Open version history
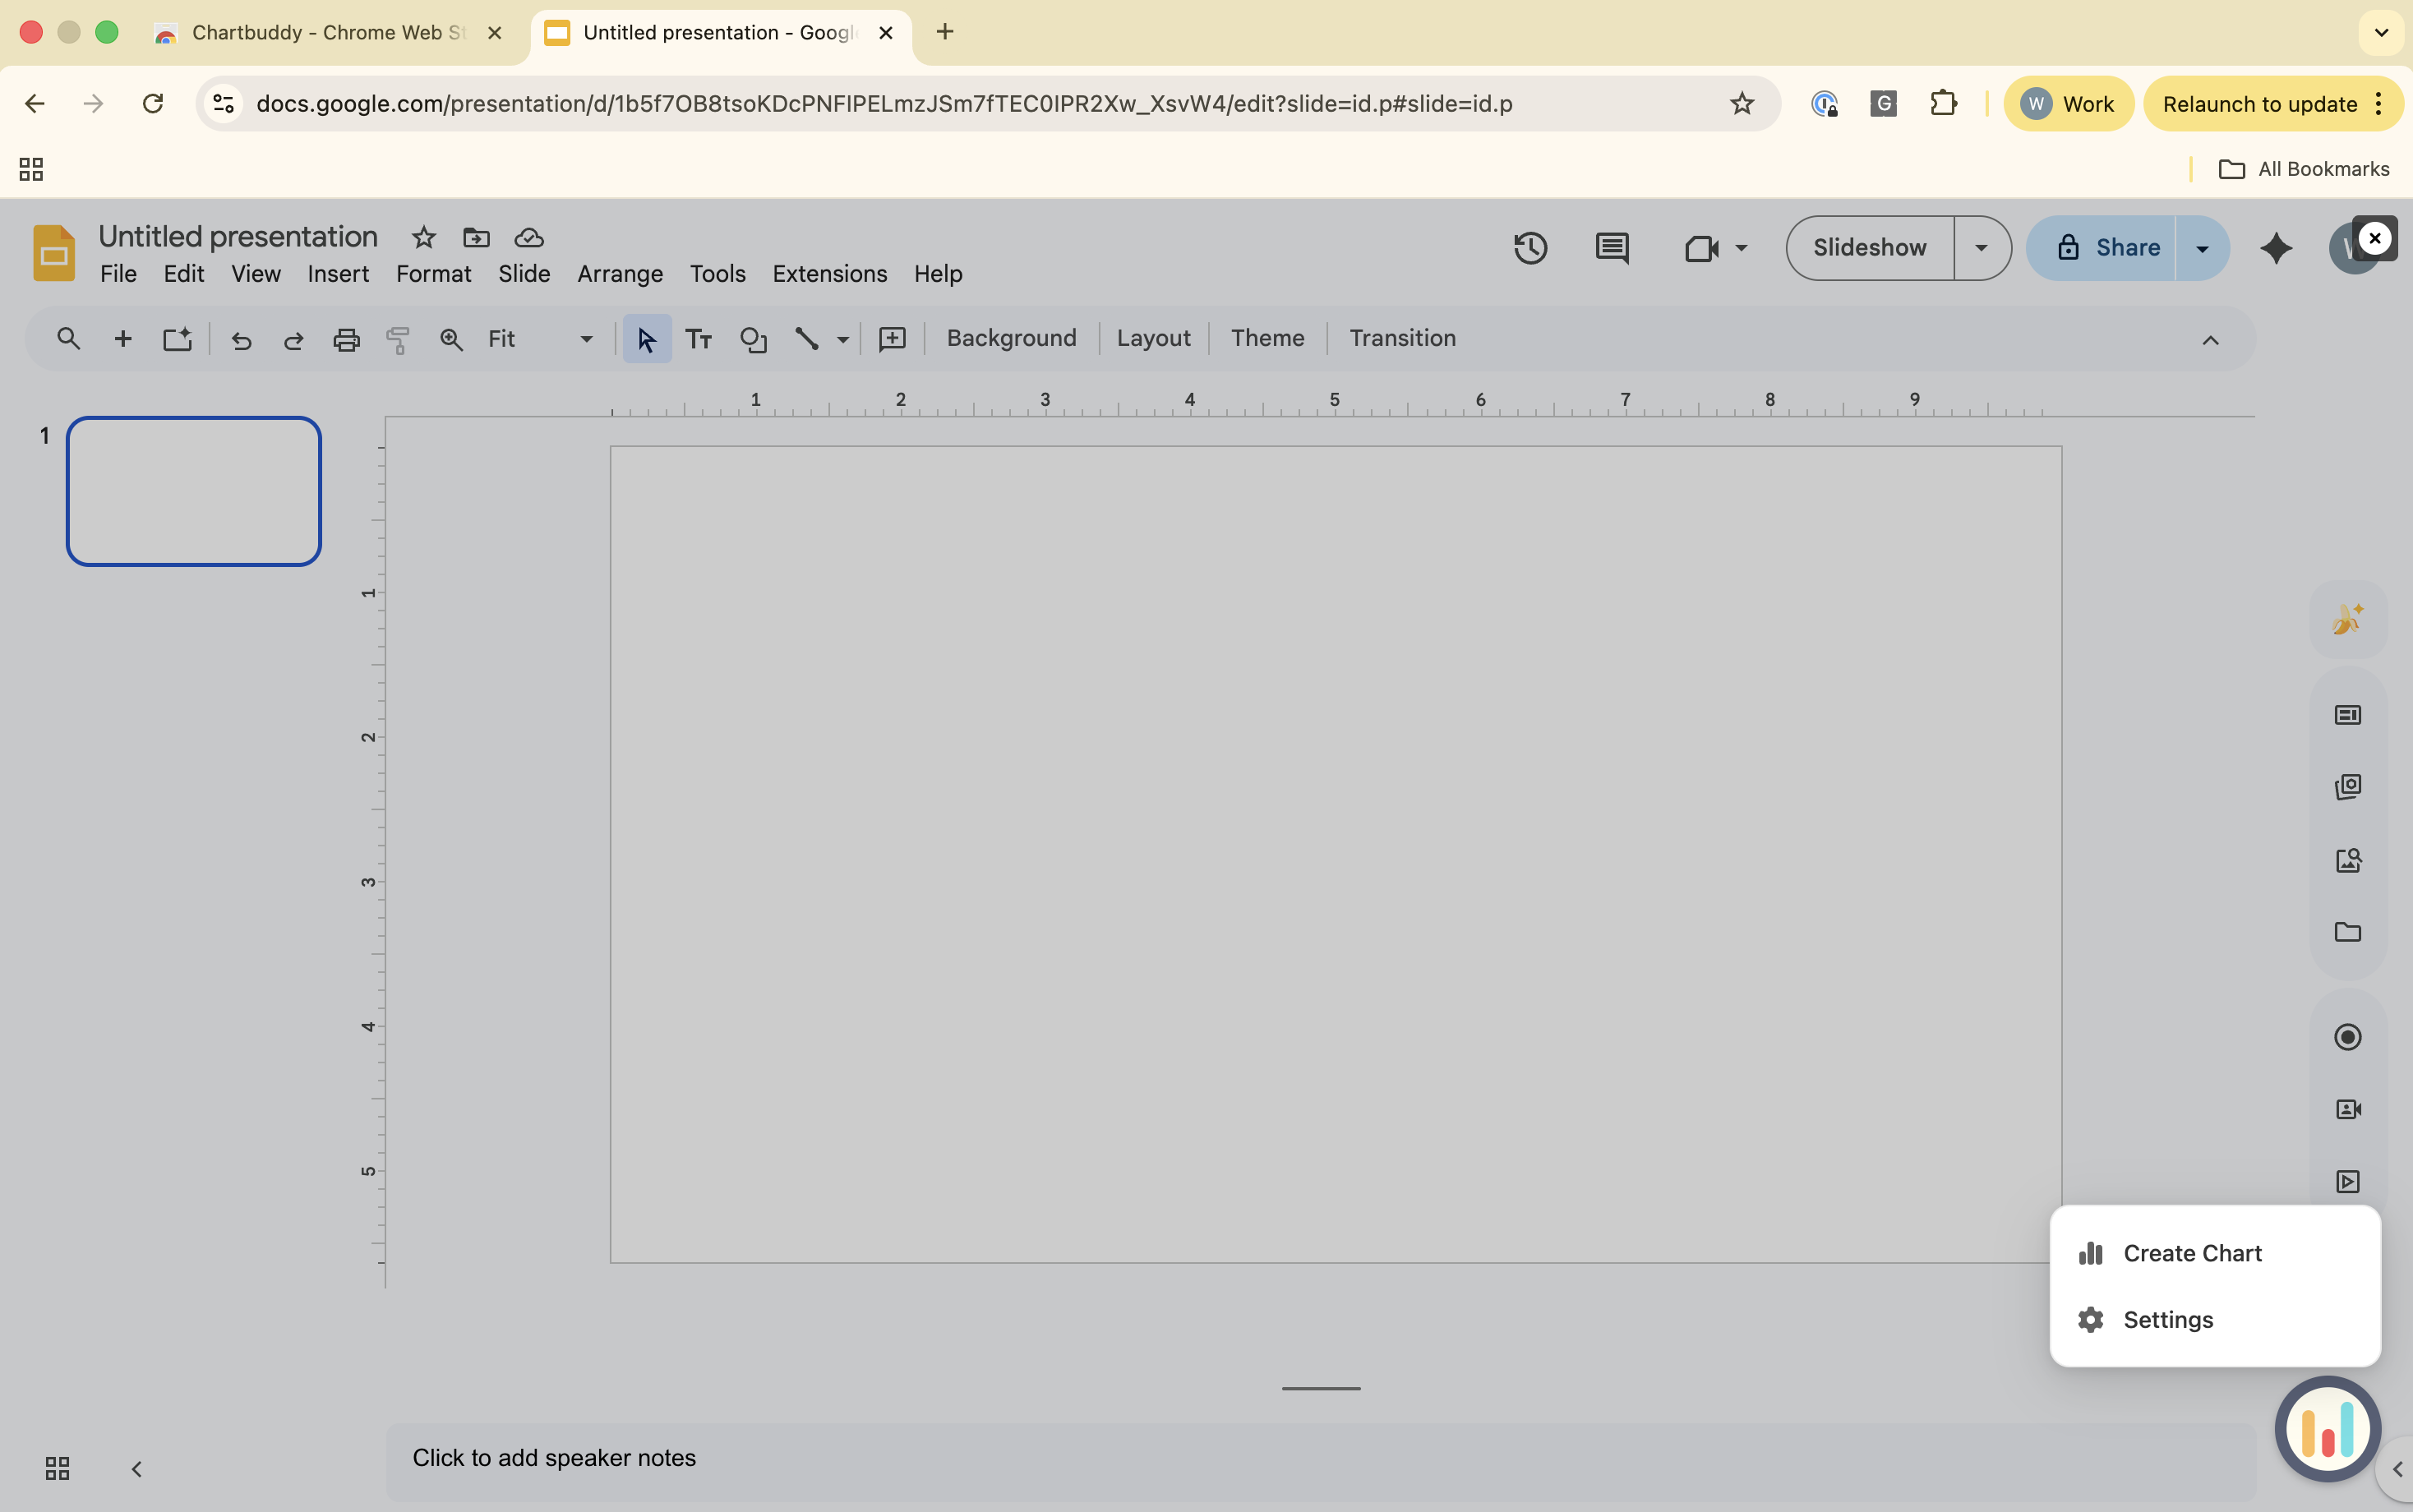The image size is (2413, 1512). tap(1531, 247)
